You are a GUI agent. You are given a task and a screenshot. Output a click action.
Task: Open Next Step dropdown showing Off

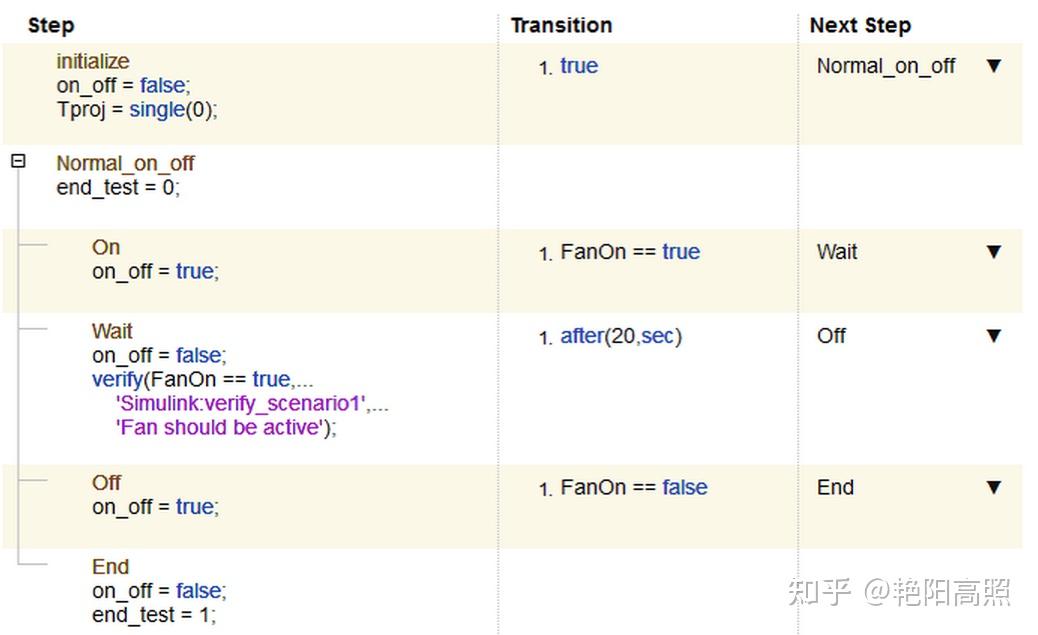[993, 336]
